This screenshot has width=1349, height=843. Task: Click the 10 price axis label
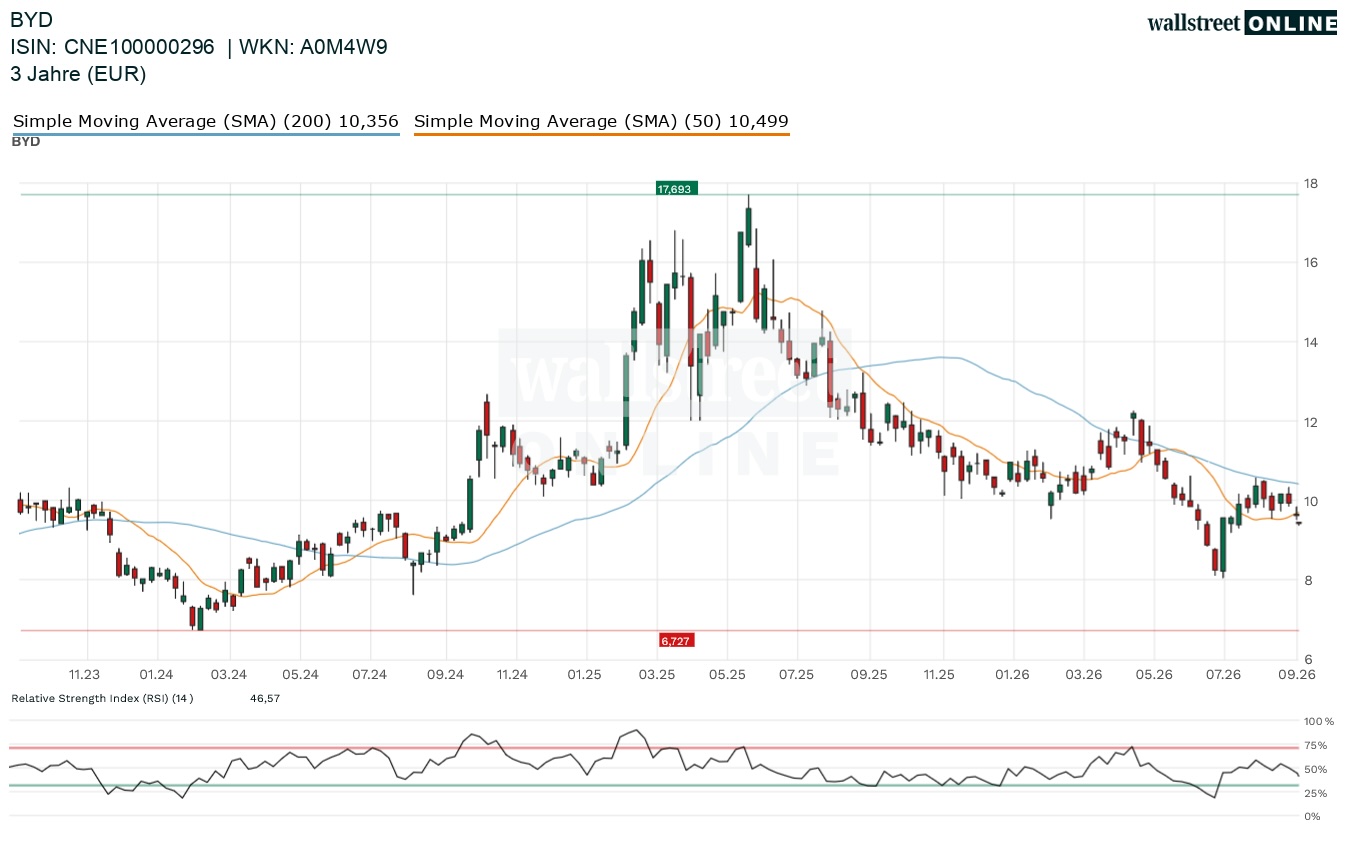pyautogui.click(x=1310, y=502)
